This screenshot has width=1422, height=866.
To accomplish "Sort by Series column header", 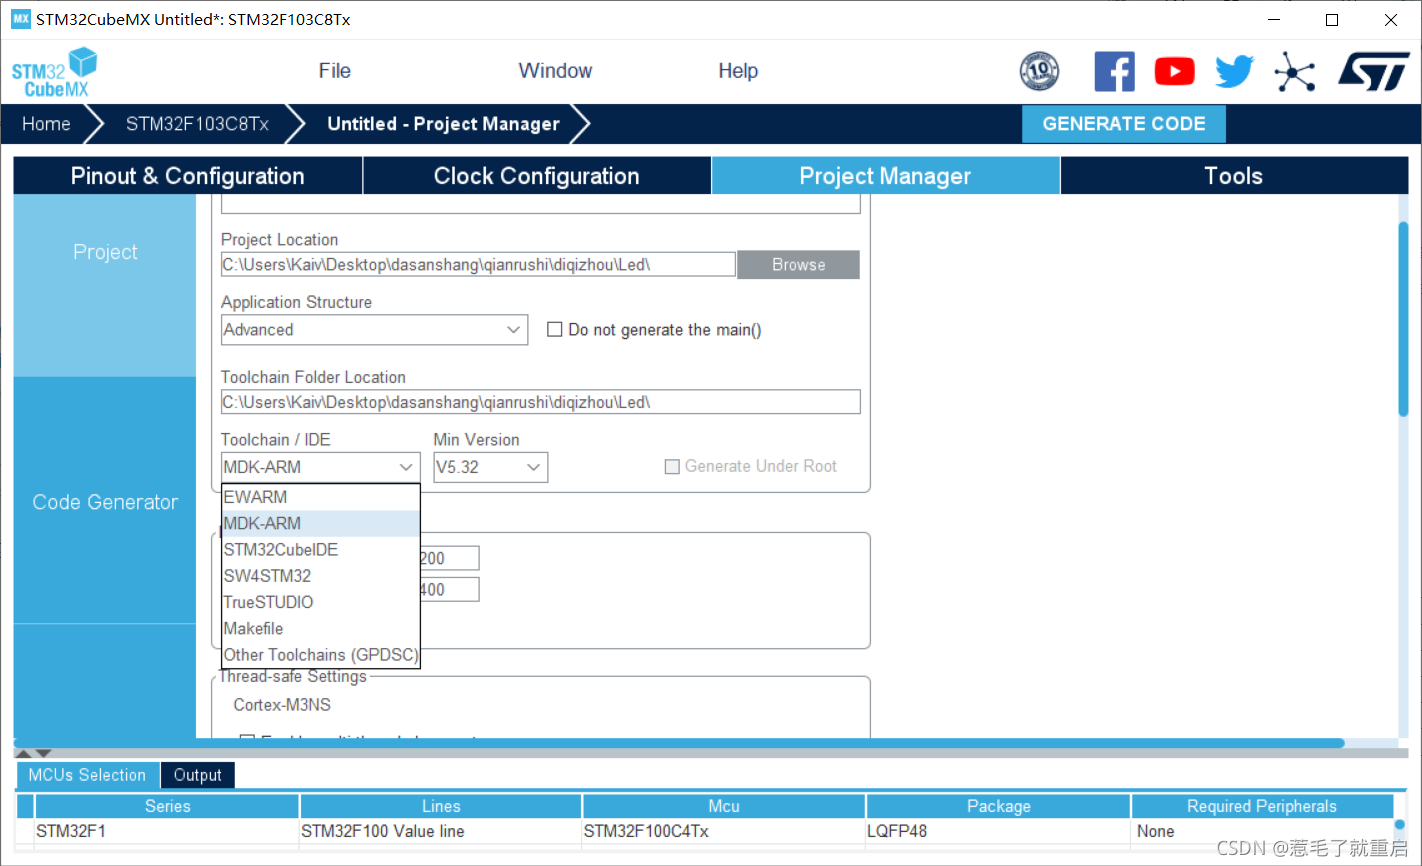I will point(167,806).
